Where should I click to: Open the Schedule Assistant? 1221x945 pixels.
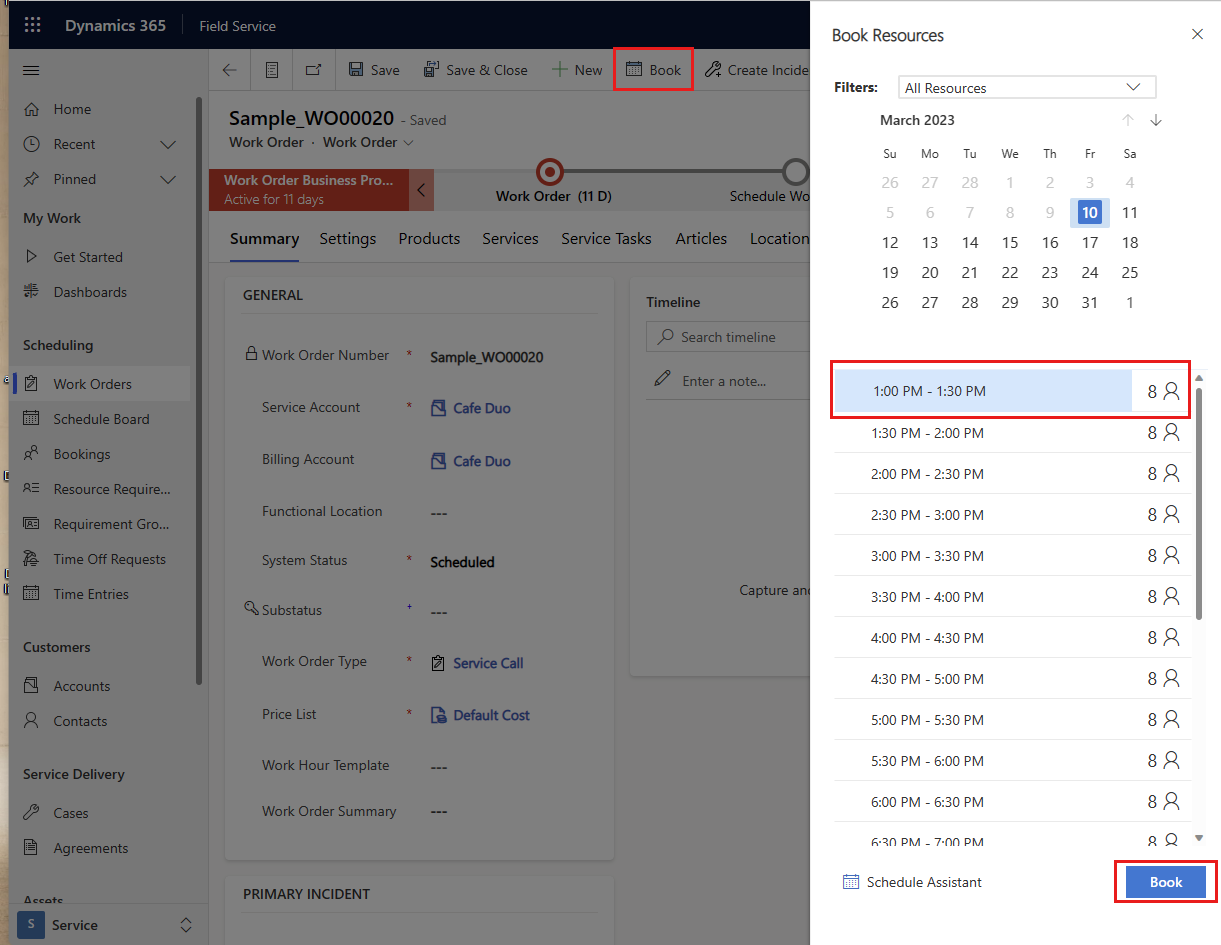click(x=912, y=882)
